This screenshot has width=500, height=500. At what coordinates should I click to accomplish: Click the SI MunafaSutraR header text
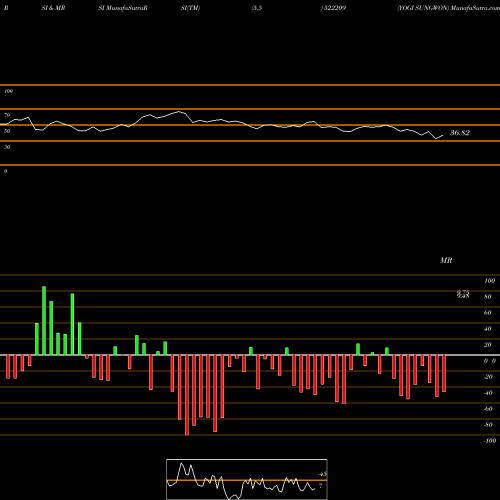click(123, 8)
